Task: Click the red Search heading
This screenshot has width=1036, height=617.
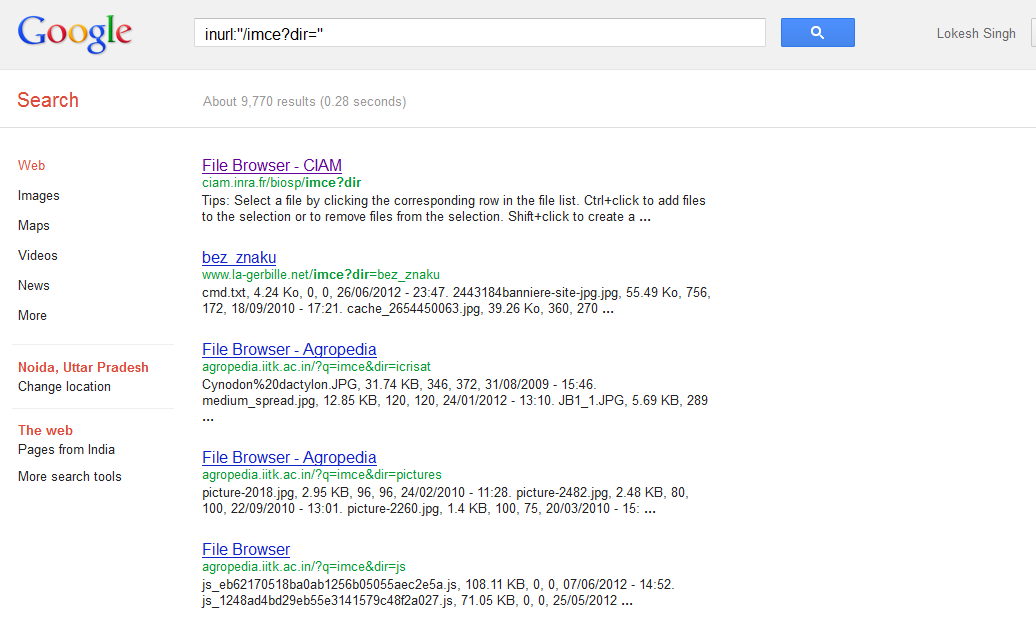Action: point(48,100)
